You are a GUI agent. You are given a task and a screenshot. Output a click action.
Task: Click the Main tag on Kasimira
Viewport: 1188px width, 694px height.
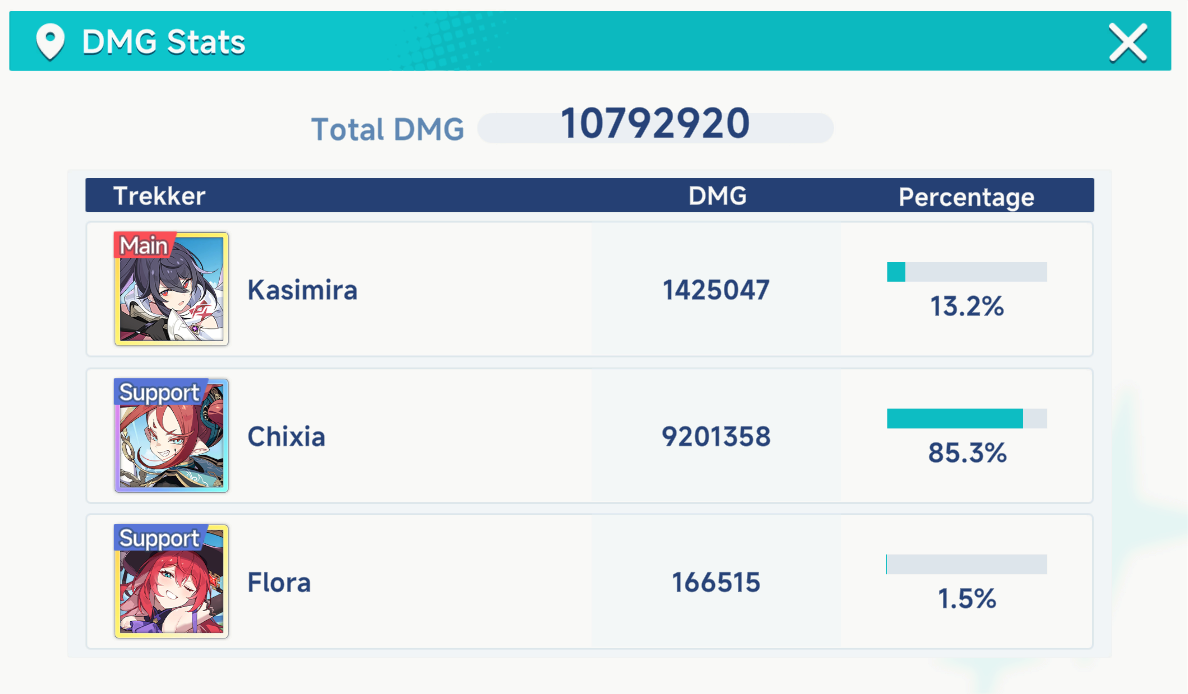pos(144,245)
